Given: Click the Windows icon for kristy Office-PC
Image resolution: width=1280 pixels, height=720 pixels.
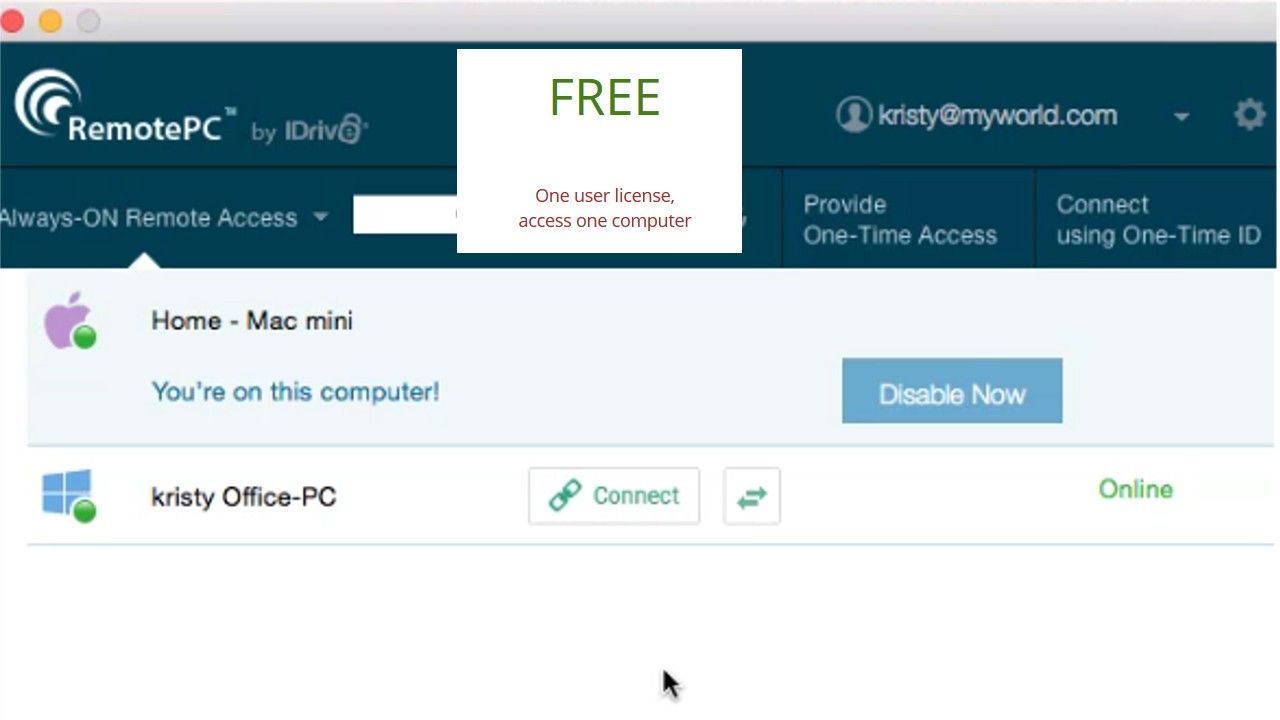Looking at the screenshot, I should (x=66, y=492).
